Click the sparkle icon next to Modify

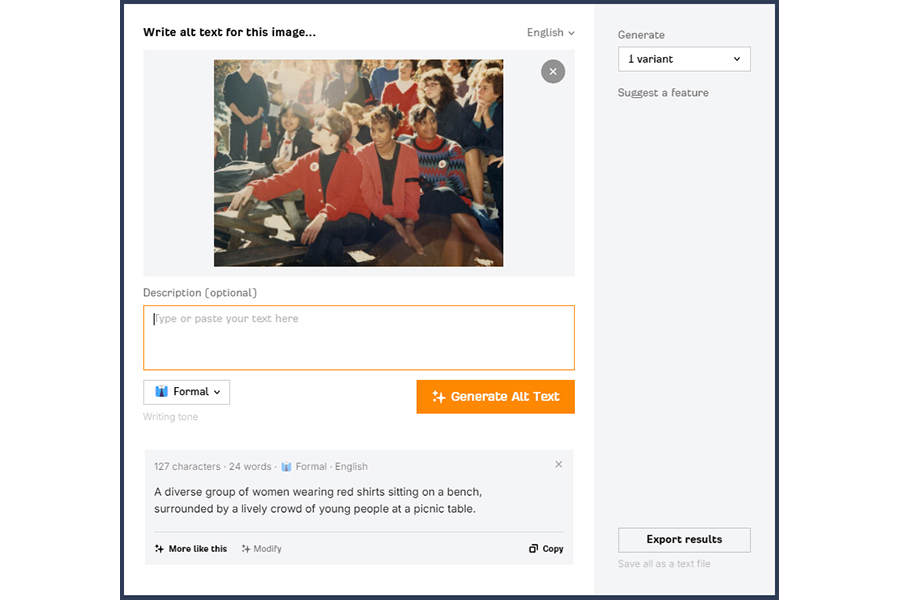244,548
